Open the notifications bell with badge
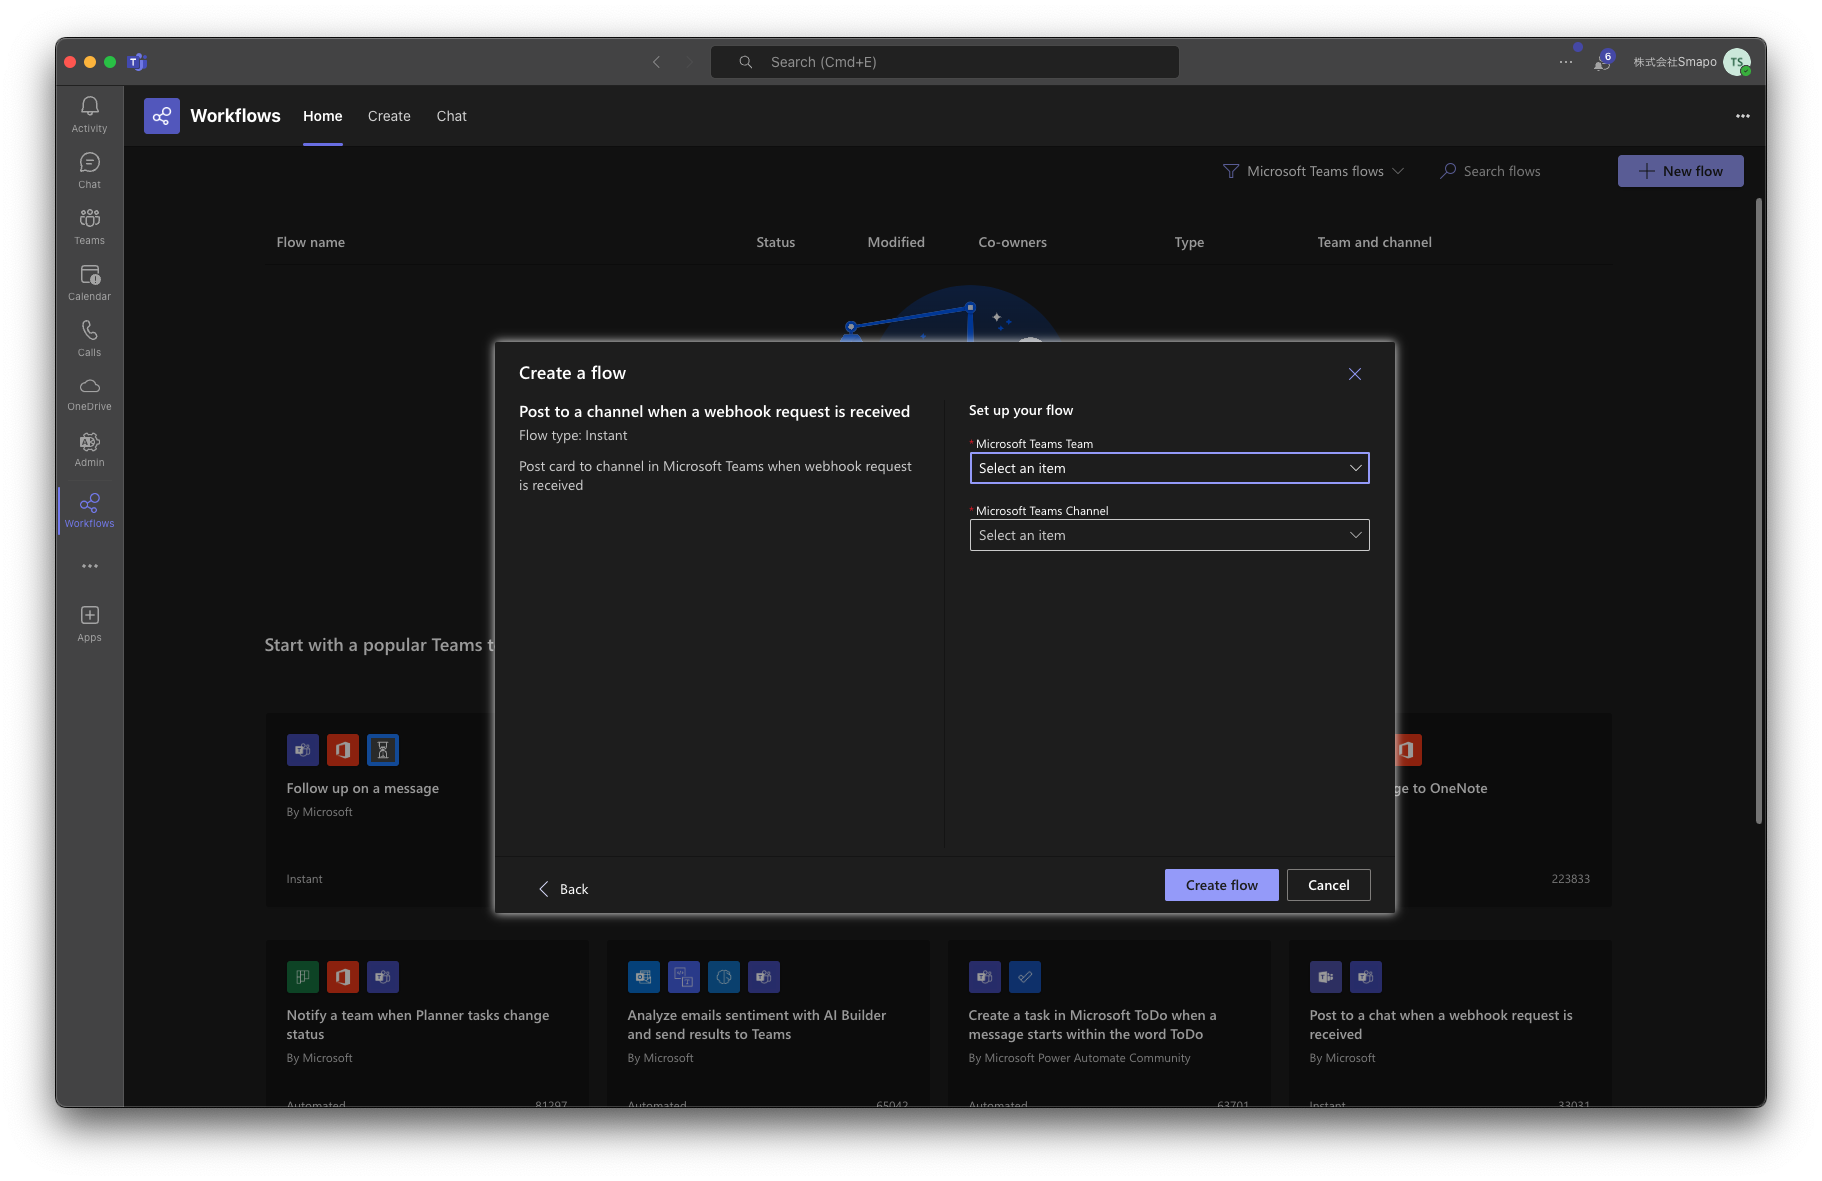 tap(1602, 62)
